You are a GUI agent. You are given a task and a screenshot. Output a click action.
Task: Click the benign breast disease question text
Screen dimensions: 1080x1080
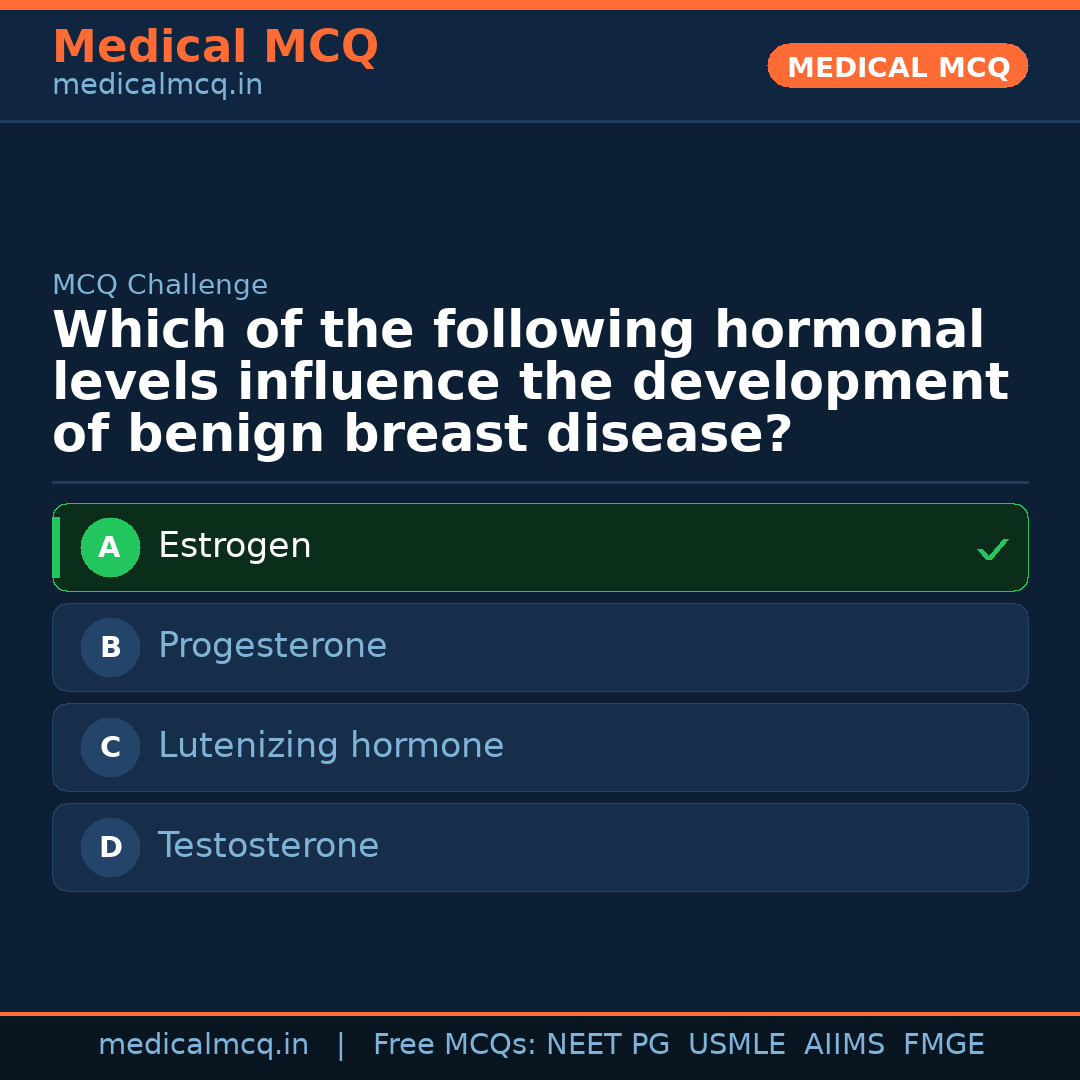(x=530, y=383)
